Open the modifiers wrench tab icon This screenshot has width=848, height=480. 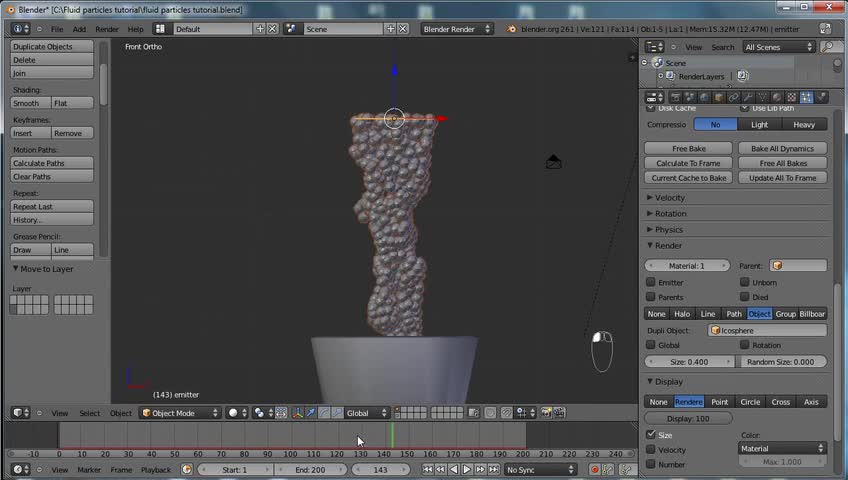pos(748,97)
